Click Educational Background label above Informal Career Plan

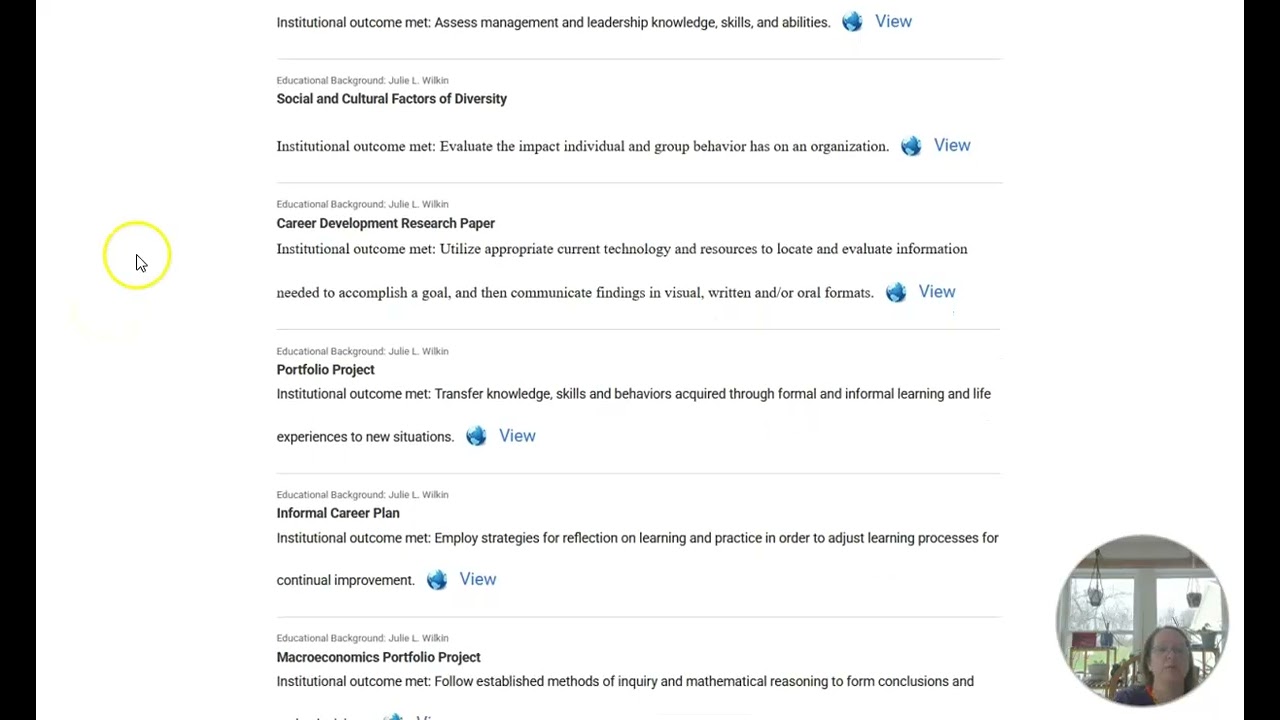pyautogui.click(x=362, y=494)
